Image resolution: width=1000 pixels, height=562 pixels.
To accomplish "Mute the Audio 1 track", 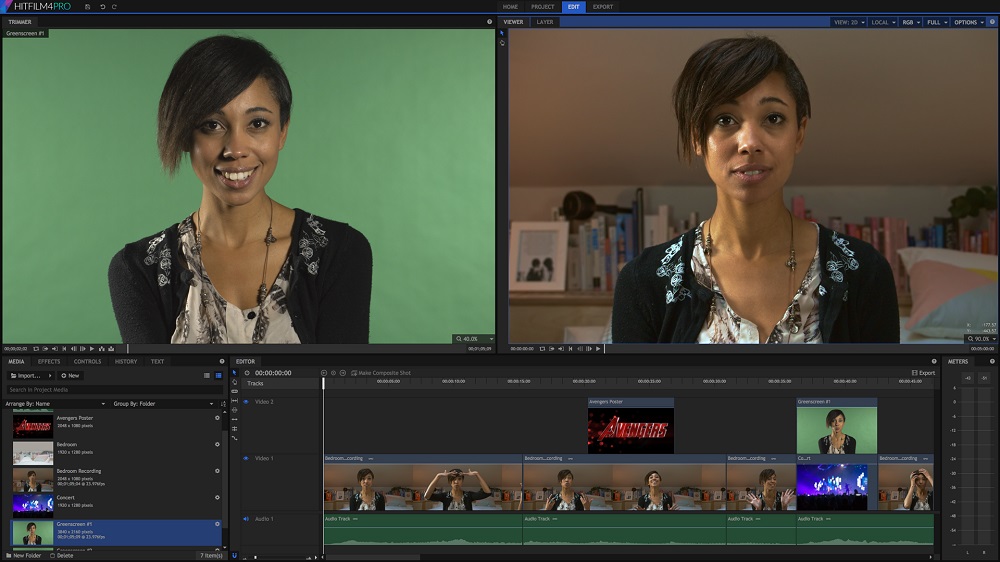I will [246, 519].
